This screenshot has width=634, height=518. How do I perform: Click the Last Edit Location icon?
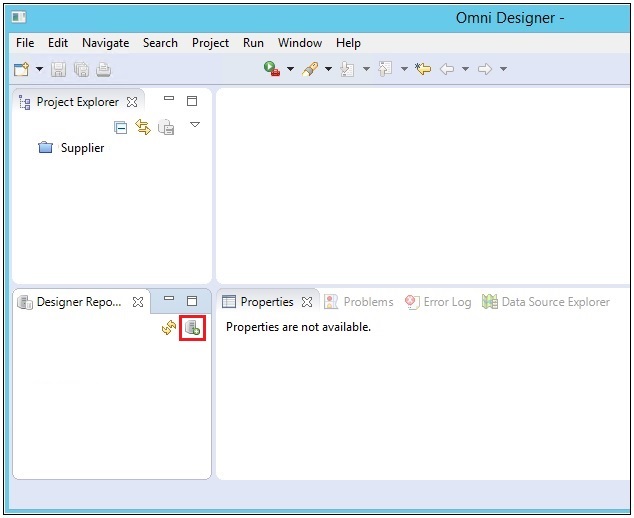tap(423, 69)
